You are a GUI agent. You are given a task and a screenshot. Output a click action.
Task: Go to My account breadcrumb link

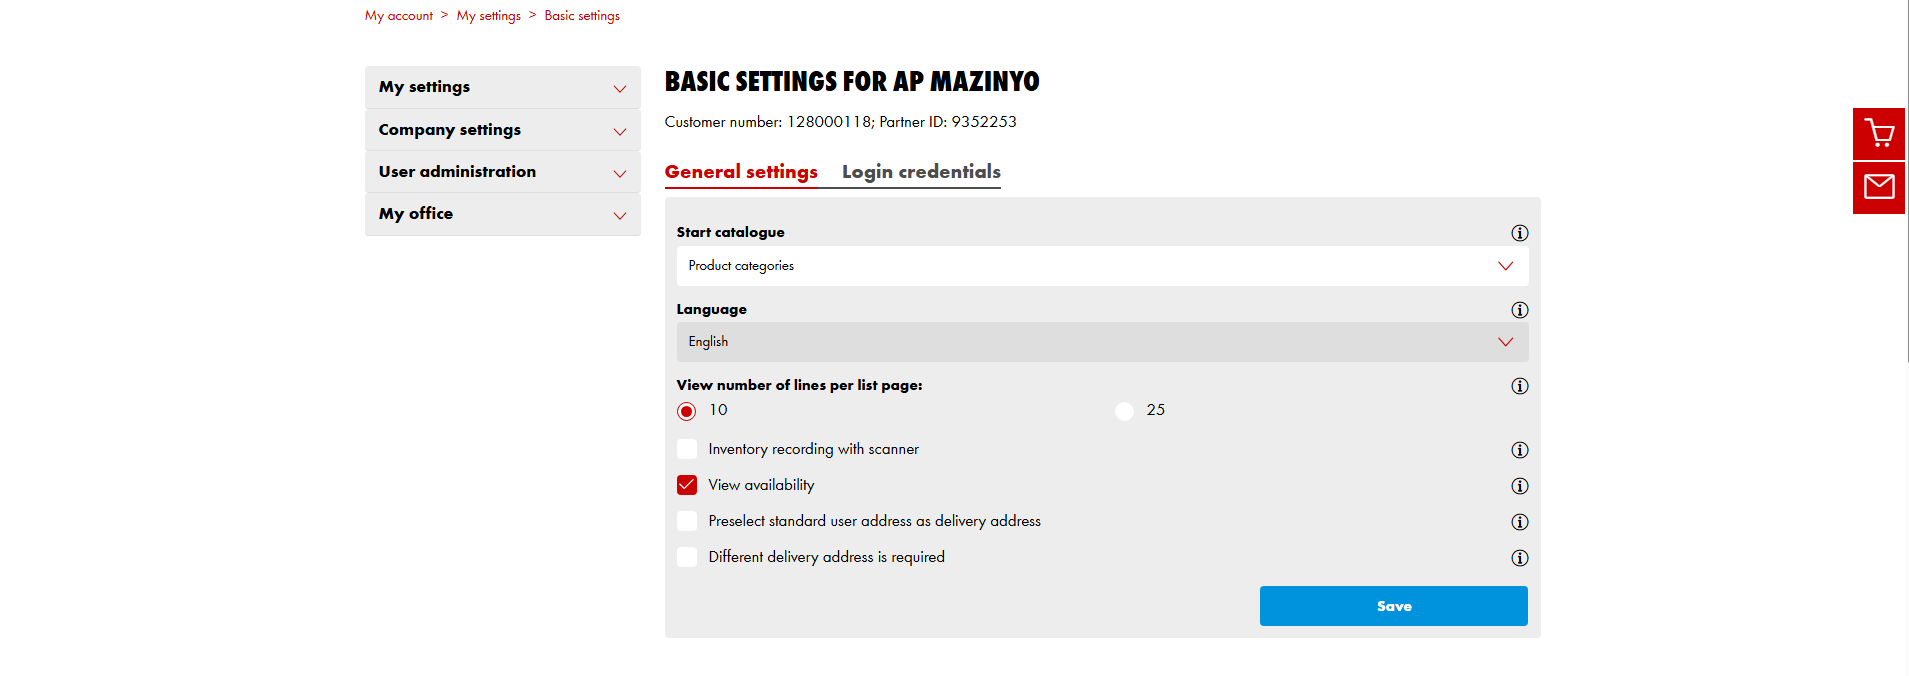pyautogui.click(x=398, y=16)
